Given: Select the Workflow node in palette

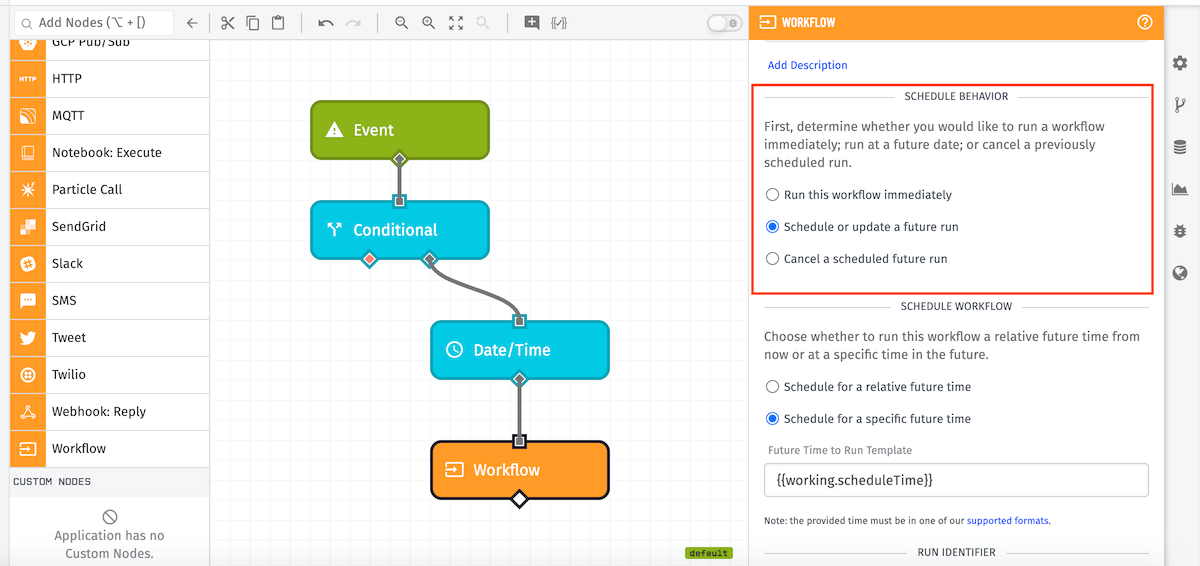Looking at the screenshot, I should tap(109, 449).
